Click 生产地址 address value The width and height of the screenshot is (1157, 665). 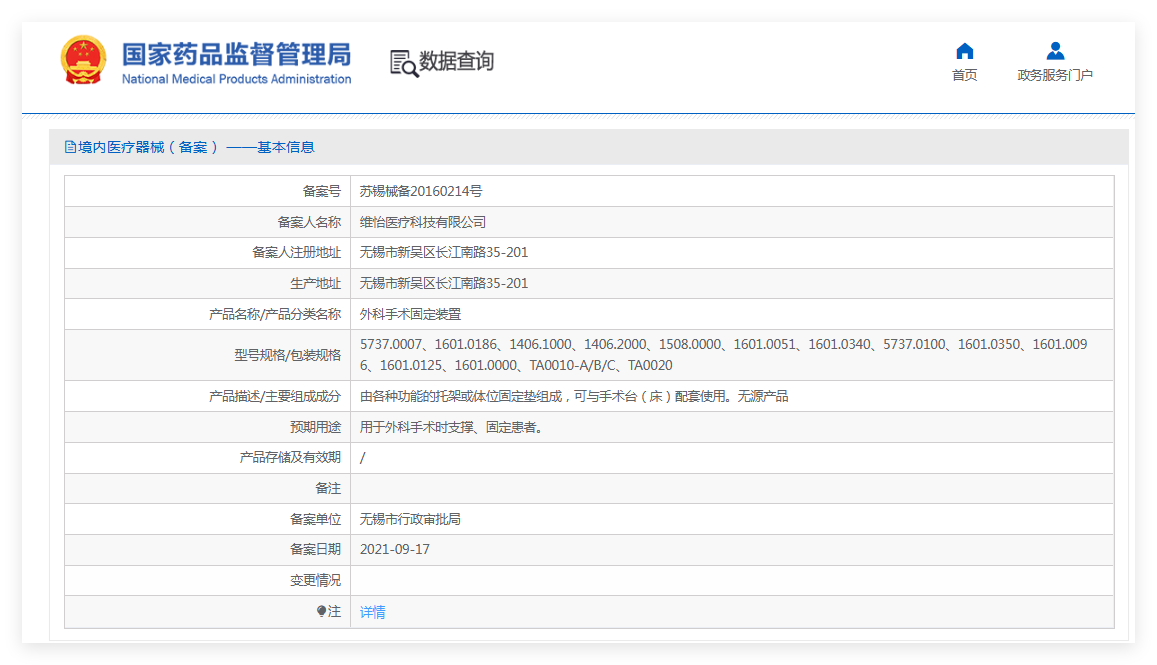pos(443,283)
